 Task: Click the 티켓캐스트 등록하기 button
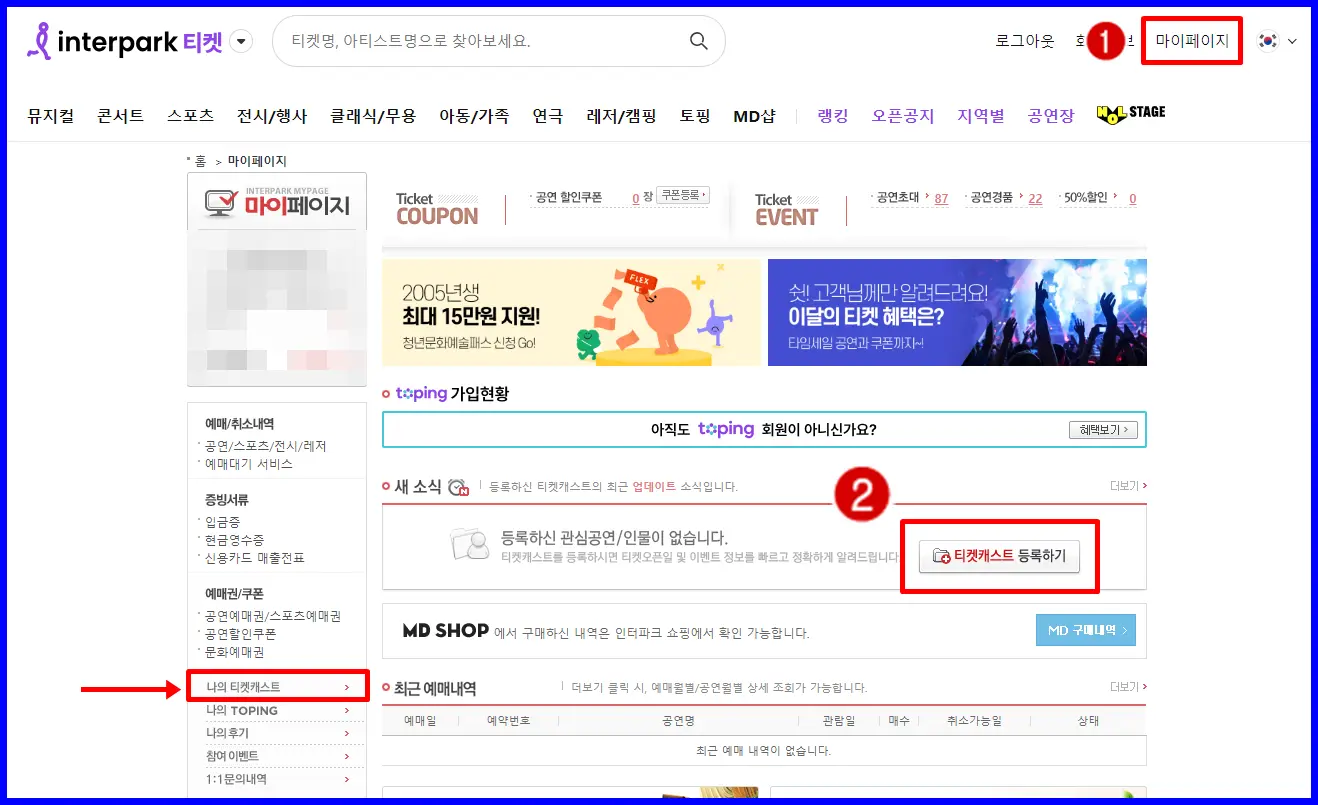coord(999,556)
